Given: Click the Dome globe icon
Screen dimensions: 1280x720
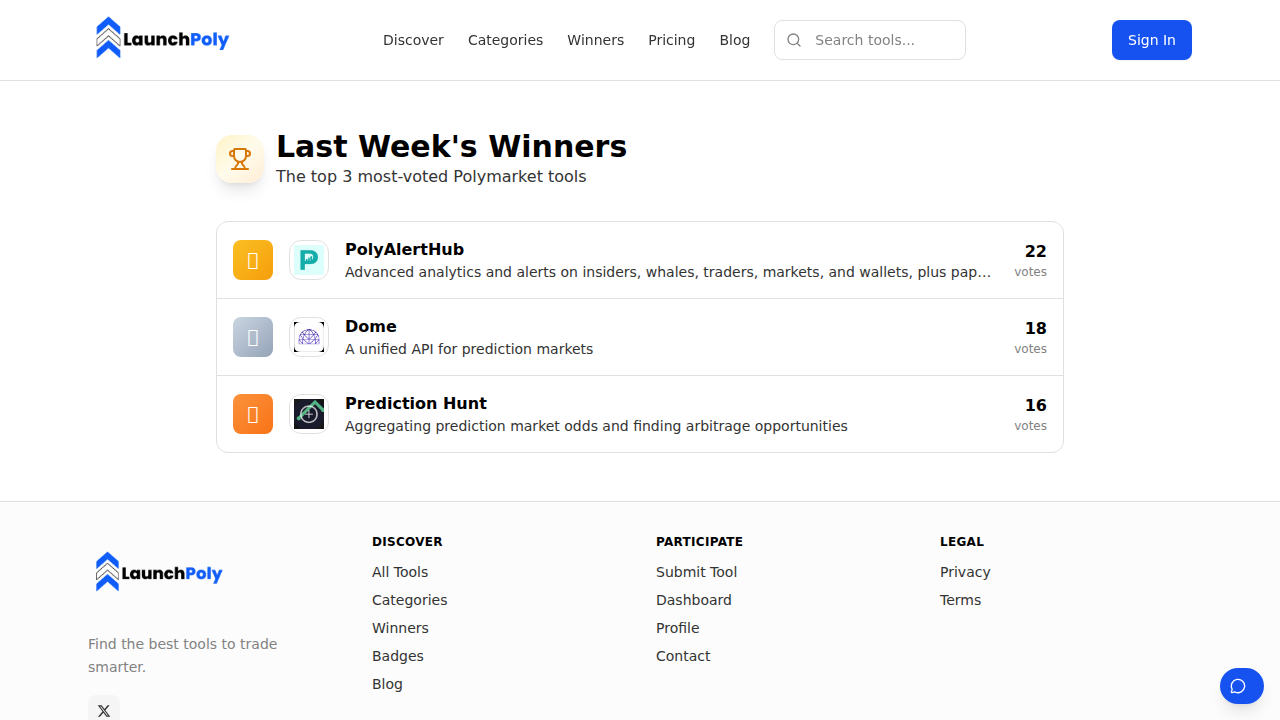Looking at the screenshot, I should click(x=309, y=337).
